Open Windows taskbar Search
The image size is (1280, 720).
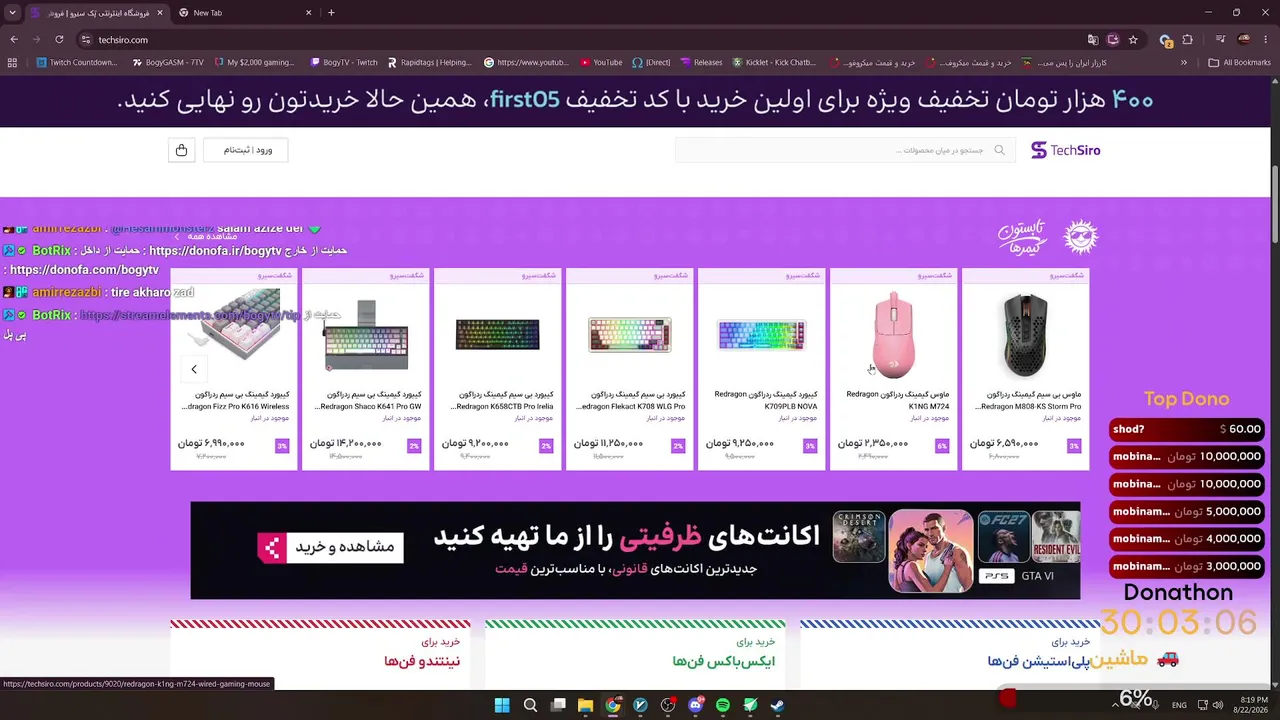click(x=530, y=705)
